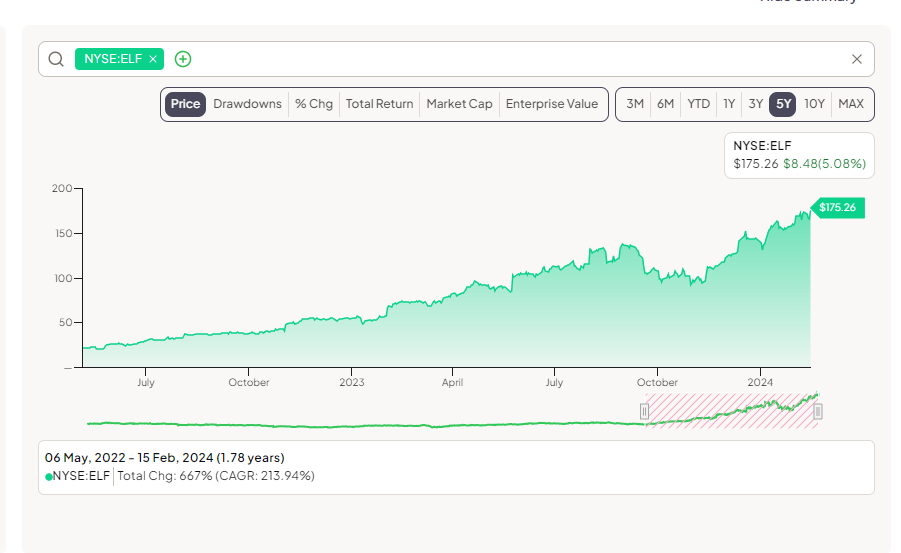Click the $175.26 price flag label
901x553 pixels.
tap(838, 208)
